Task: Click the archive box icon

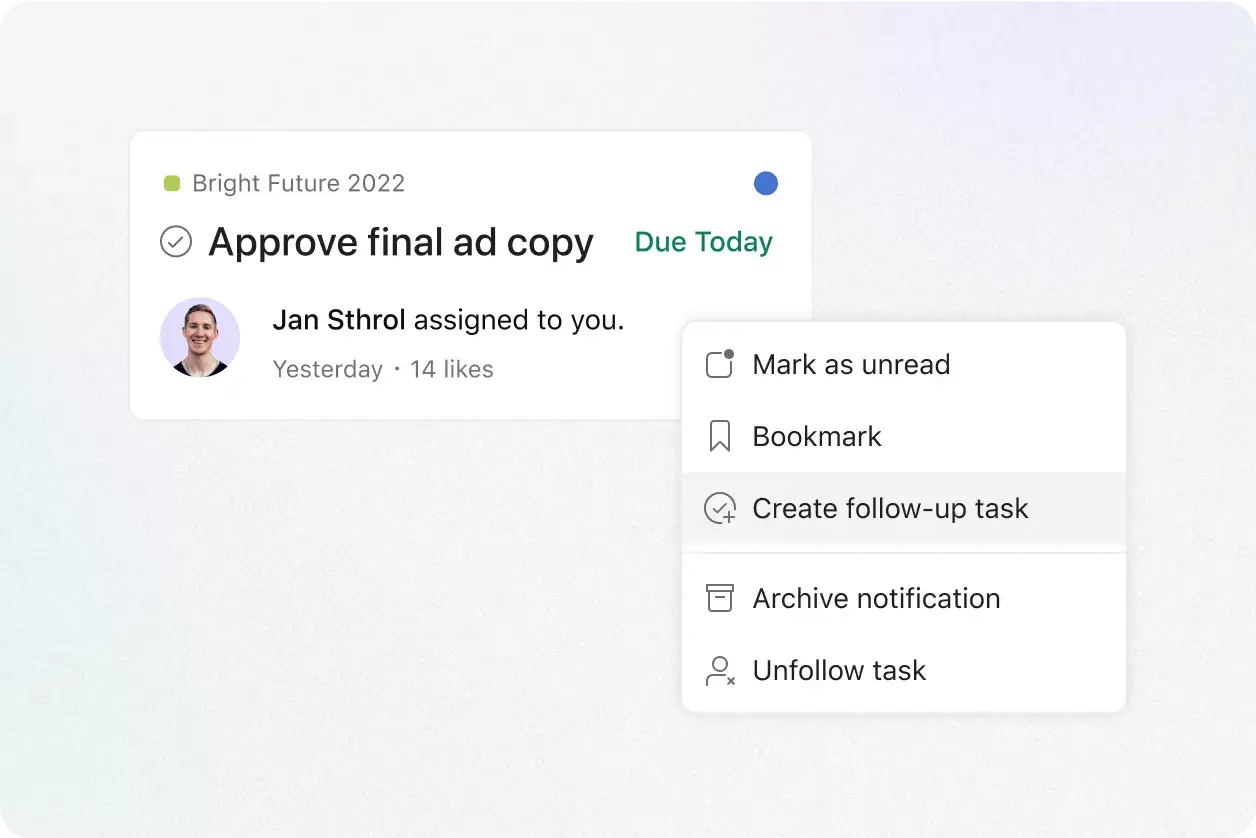Action: pos(720,598)
